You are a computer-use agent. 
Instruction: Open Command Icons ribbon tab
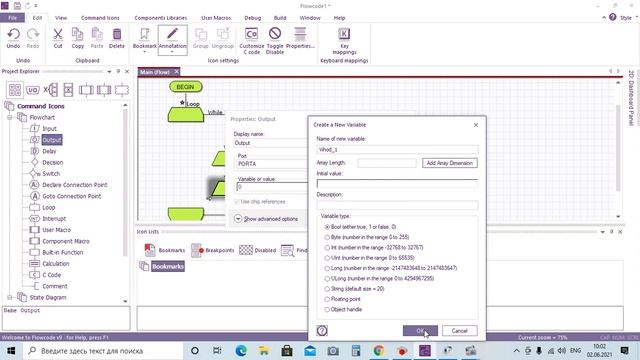click(100, 18)
